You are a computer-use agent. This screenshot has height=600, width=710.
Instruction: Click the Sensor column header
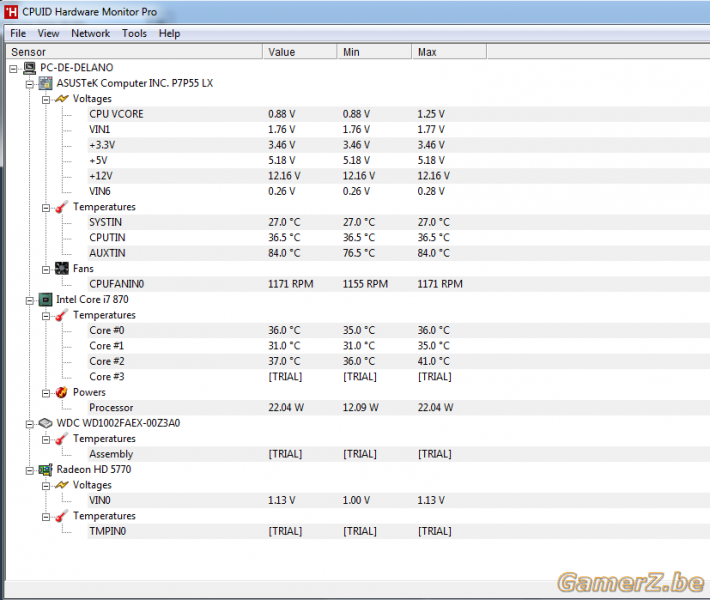pos(134,52)
